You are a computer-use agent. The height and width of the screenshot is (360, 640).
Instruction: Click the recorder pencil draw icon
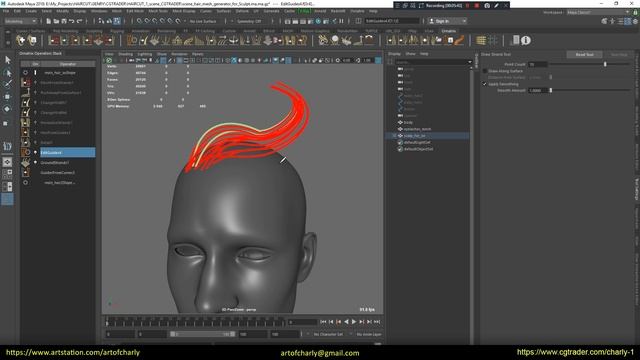pos(496,5)
